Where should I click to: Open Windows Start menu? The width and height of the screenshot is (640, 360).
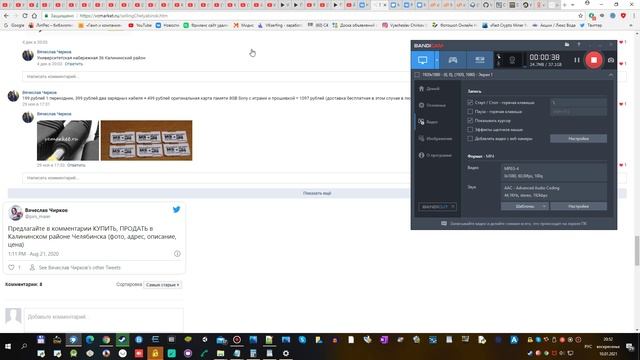(x=8, y=347)
